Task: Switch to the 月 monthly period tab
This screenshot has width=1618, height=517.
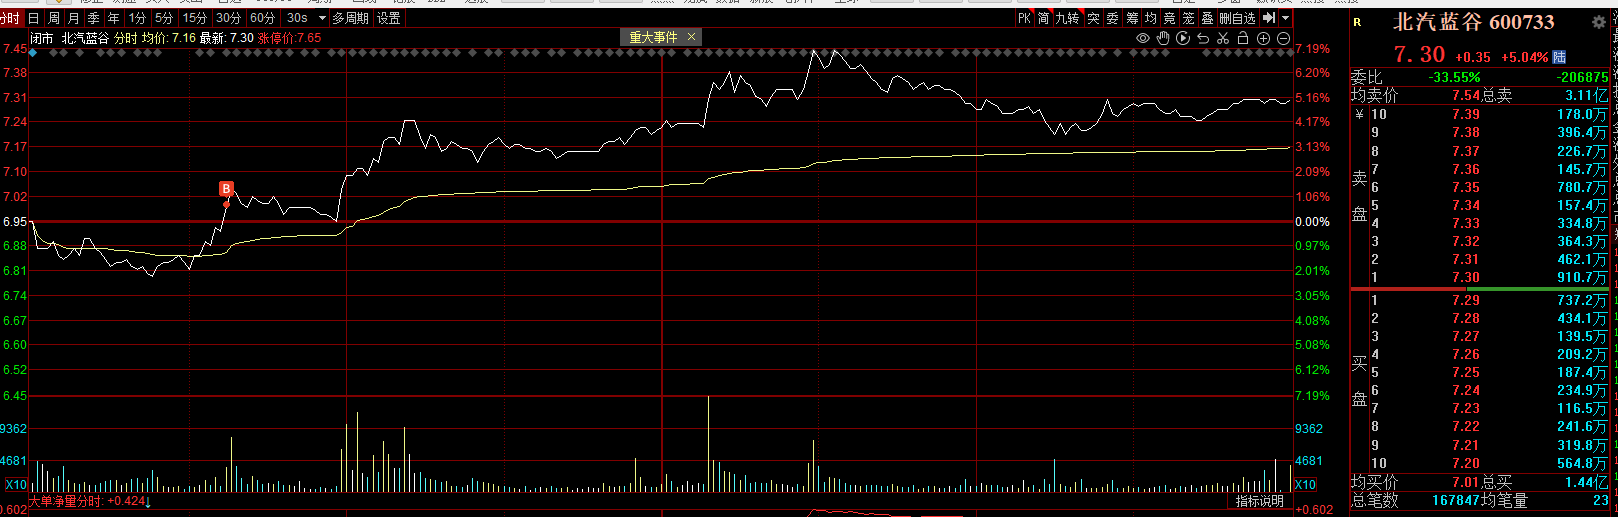Action: click(x=74, y=18)
